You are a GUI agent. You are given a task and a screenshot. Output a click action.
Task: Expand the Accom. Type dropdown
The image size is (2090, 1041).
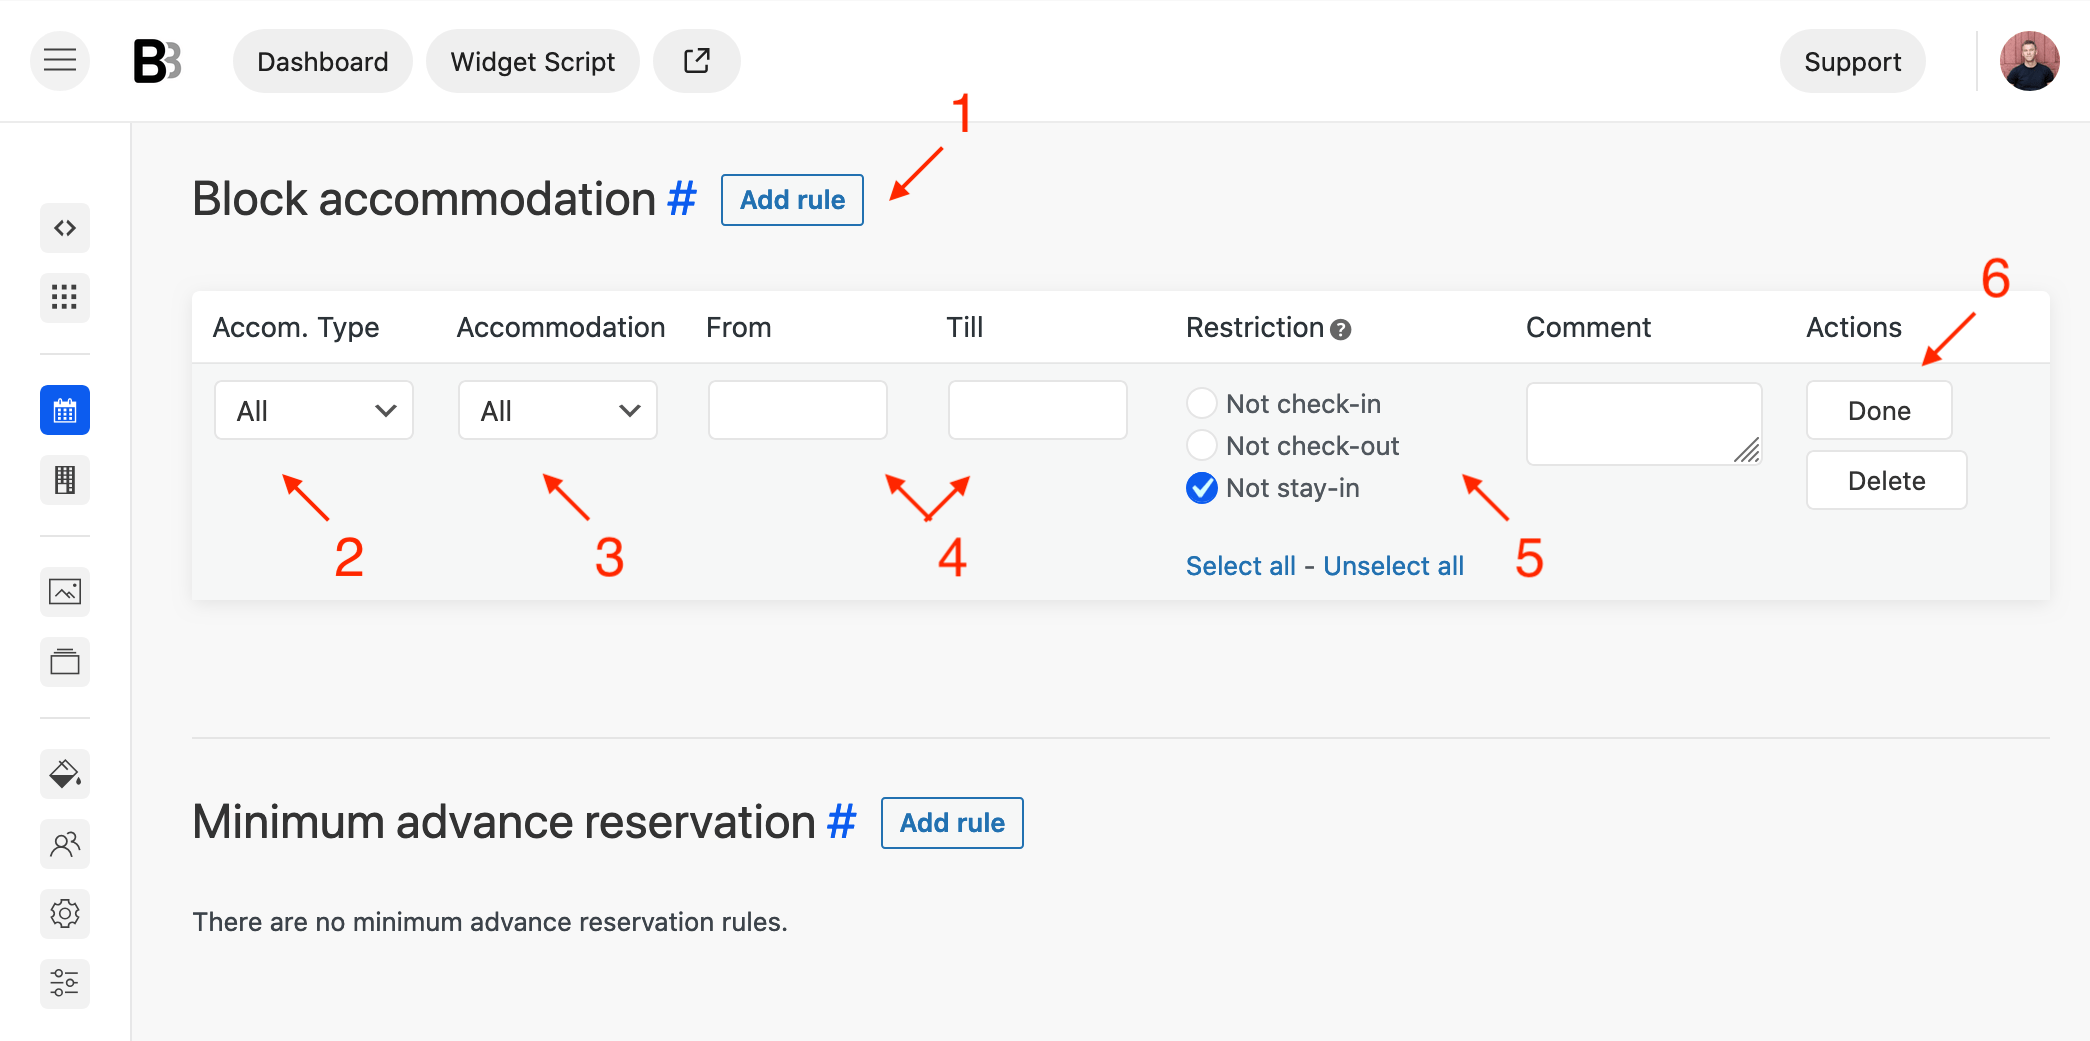coord(314,410)
